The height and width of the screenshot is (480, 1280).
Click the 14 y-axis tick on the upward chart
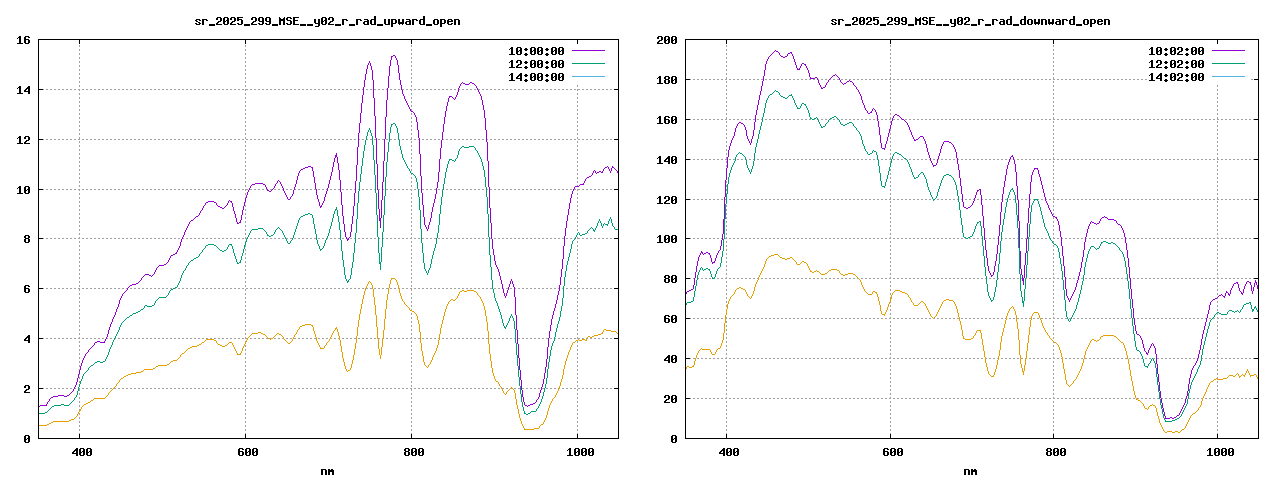[23, 90]
